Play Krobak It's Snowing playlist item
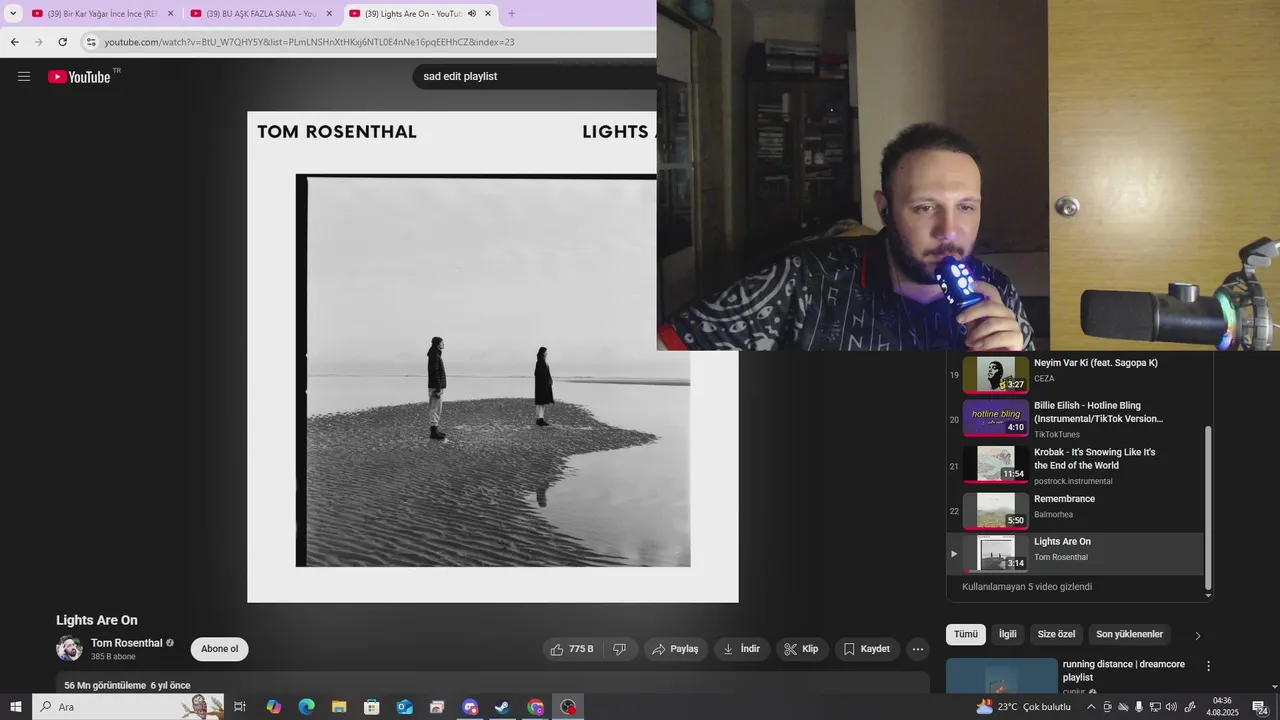 click(1075, 465)
